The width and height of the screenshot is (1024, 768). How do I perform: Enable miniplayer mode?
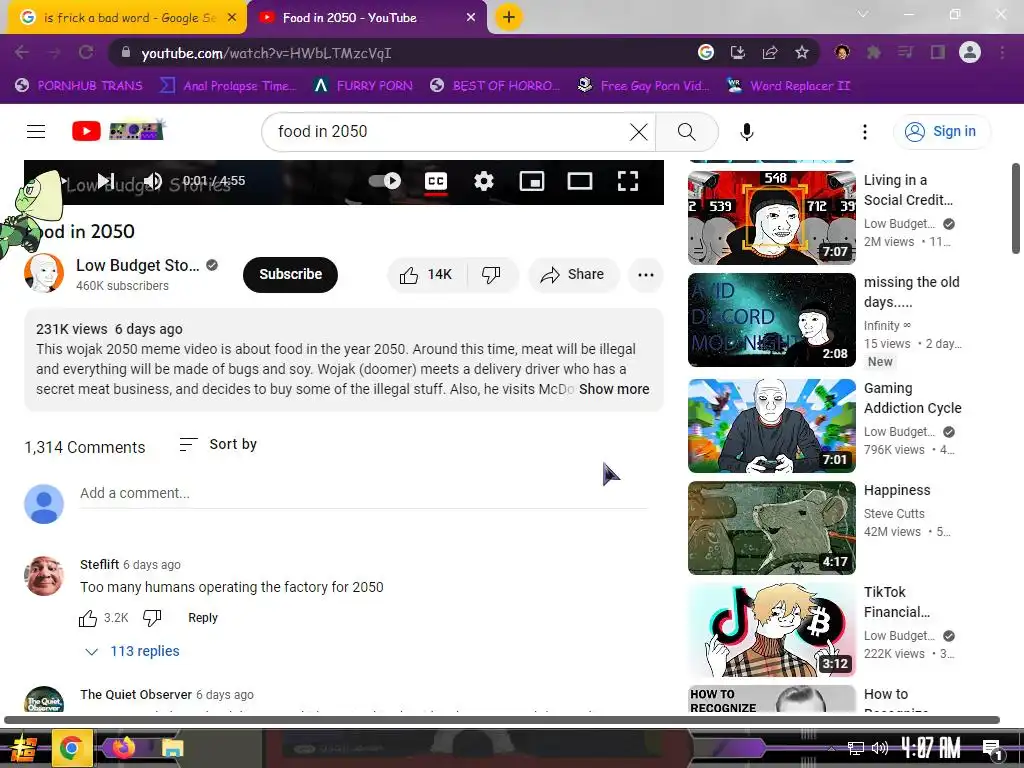[x=532, y=181]
